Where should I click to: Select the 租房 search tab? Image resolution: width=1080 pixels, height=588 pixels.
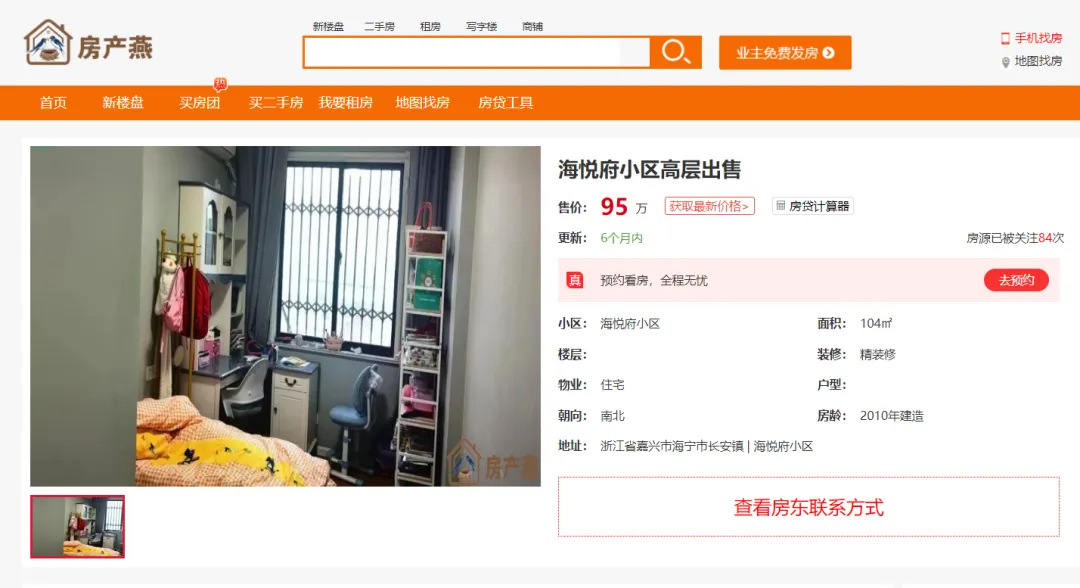[x=430, y=27]
